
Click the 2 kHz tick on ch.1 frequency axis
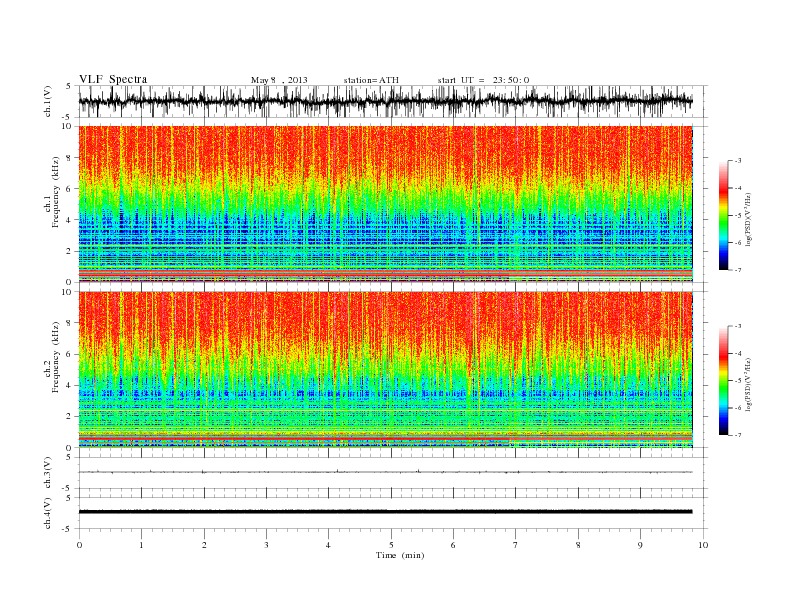tap(69, 251)
